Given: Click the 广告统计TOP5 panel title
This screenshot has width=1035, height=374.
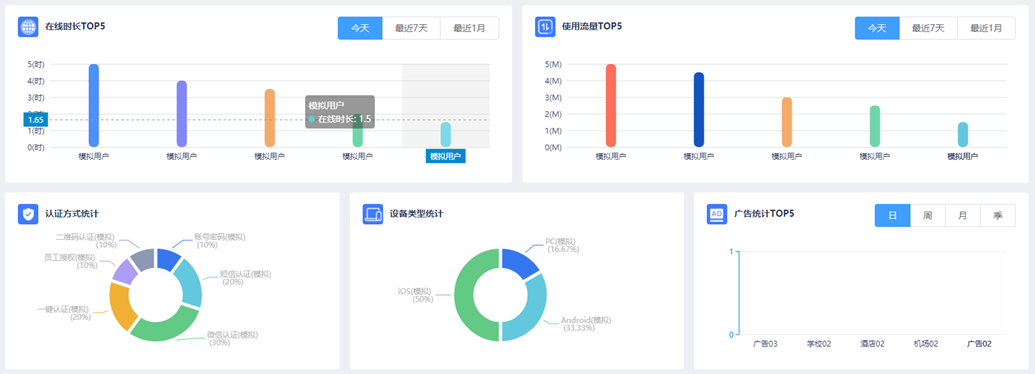Looking at the screenshot, I should tap(764, 214).
